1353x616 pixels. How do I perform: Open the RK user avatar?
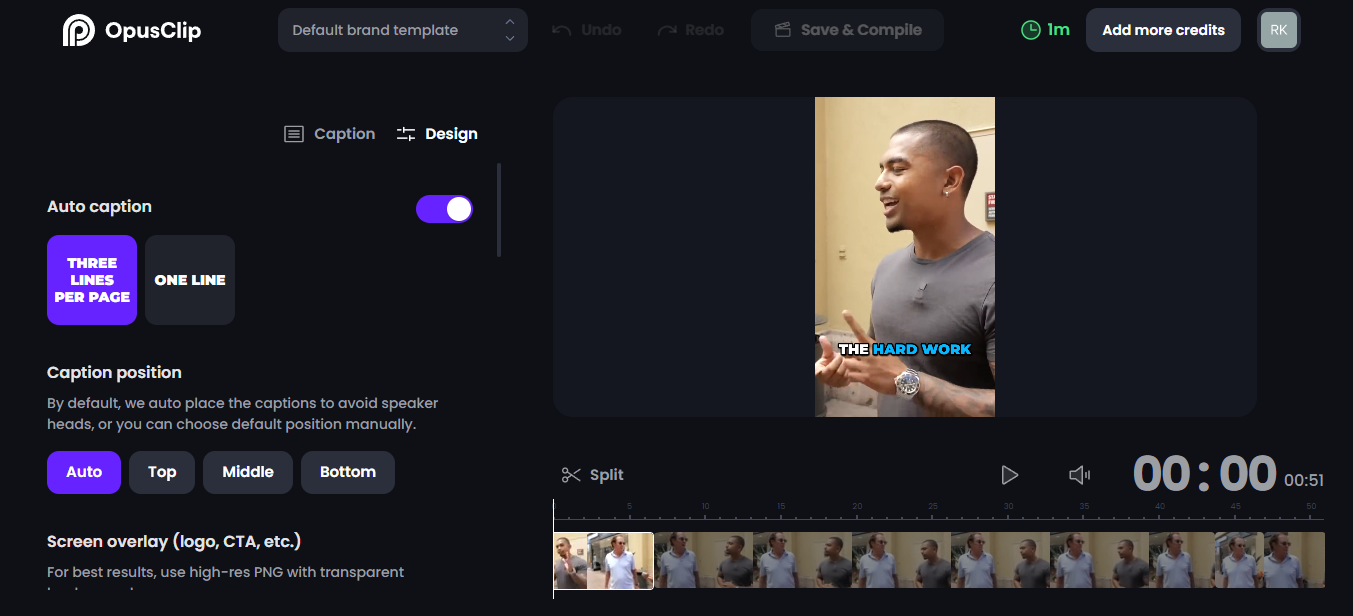click(x=1278, y=30)
